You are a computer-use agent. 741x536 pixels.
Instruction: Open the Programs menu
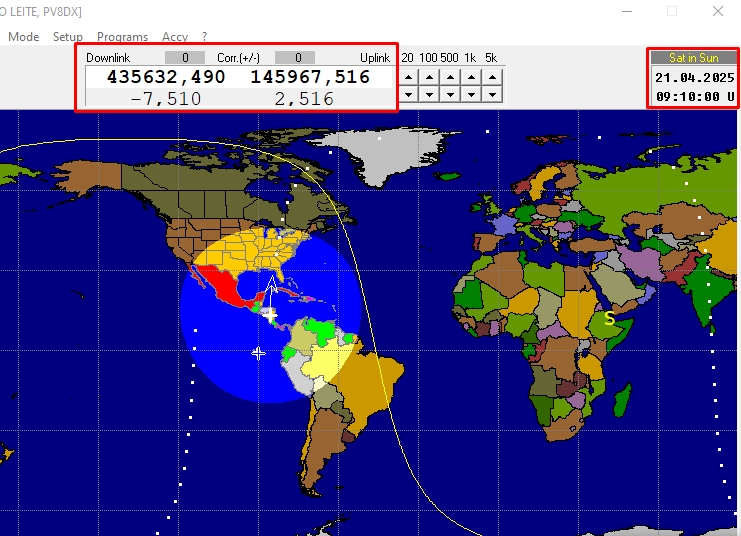click(122, 36)
